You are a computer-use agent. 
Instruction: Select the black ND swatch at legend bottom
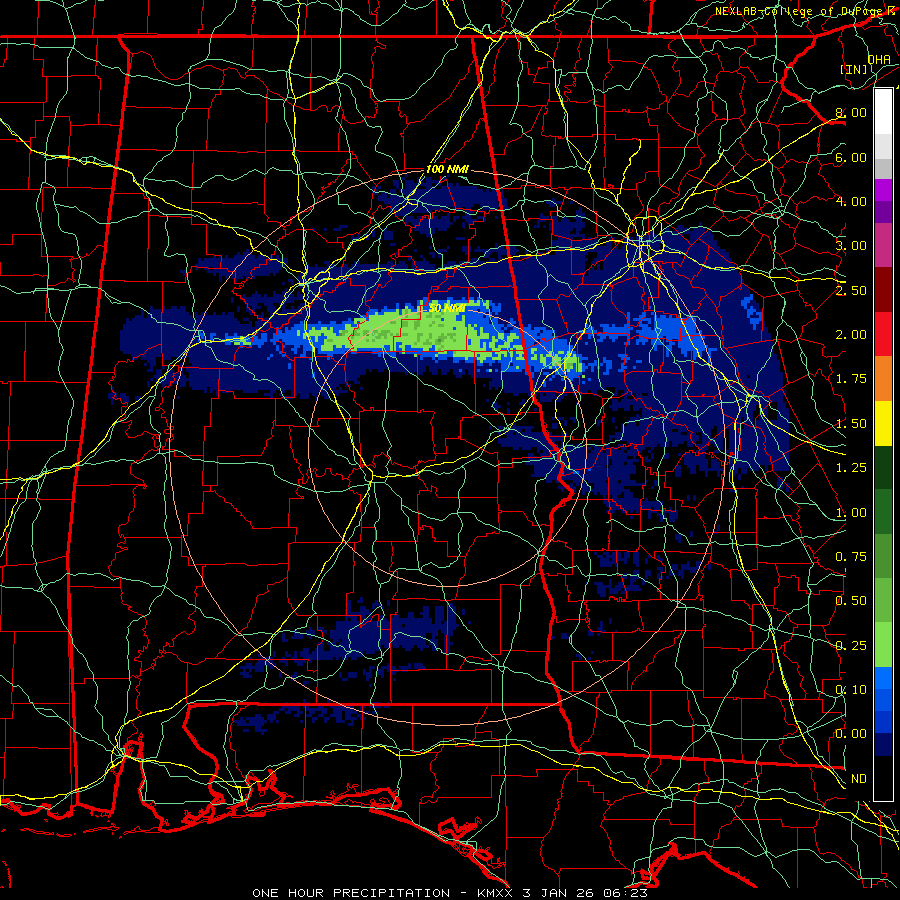[x=883, y=778]
